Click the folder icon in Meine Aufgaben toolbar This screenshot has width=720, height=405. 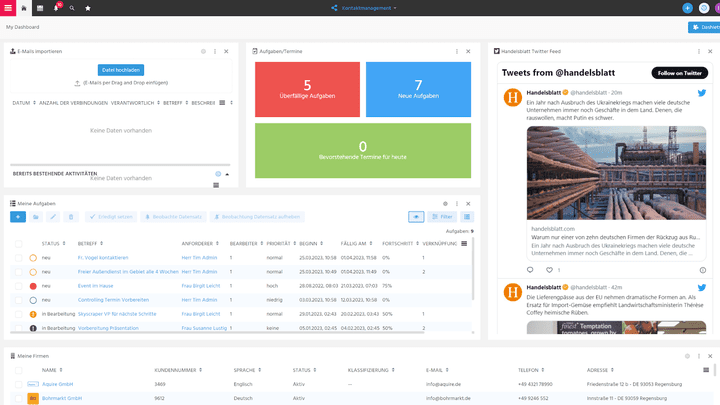click(x=35, y=216)
